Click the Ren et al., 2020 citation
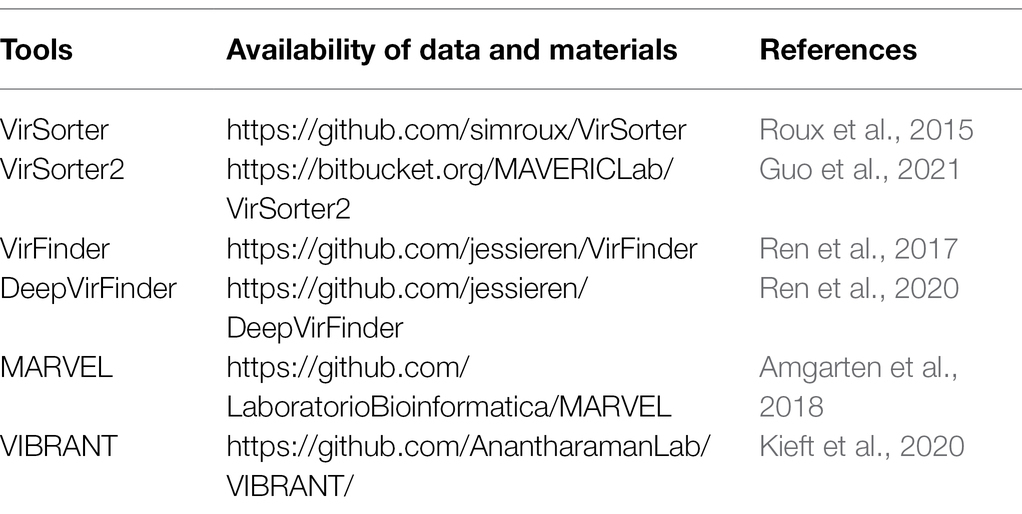This screenshot has width=1022, height=514. [x=858, y=288]
